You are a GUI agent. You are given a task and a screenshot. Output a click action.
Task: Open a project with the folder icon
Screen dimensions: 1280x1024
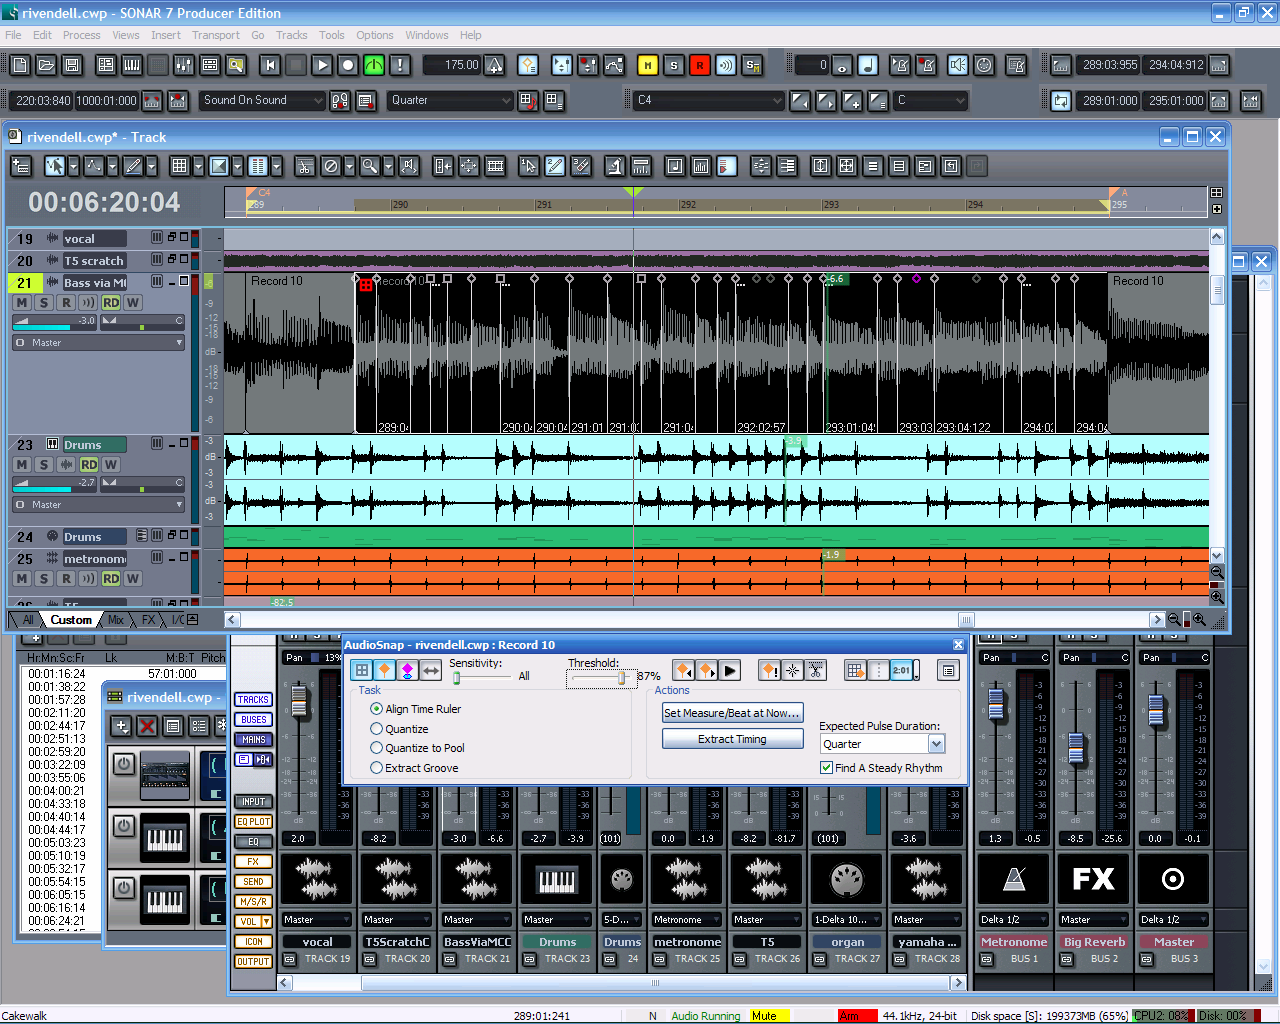[x=46, y=65]
